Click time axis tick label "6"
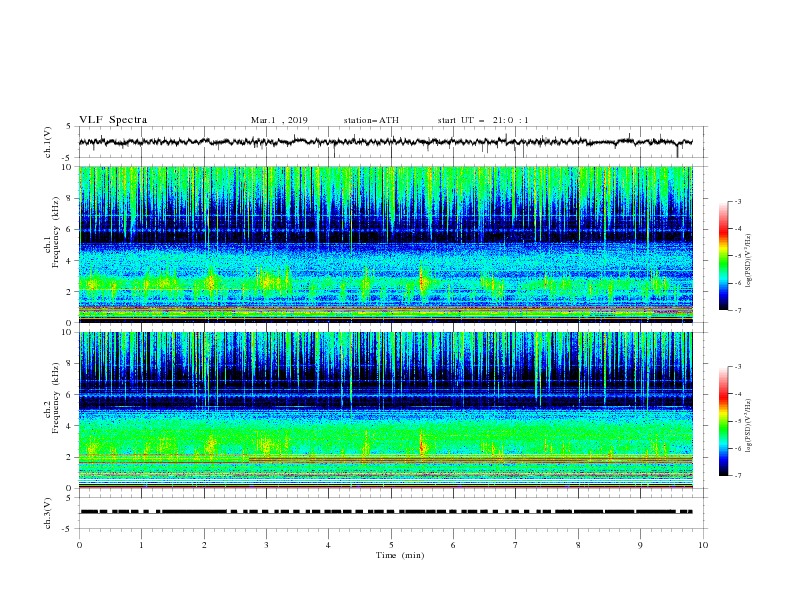The height and width of the screenshot is (612, 792). click(x=453, y=545)
